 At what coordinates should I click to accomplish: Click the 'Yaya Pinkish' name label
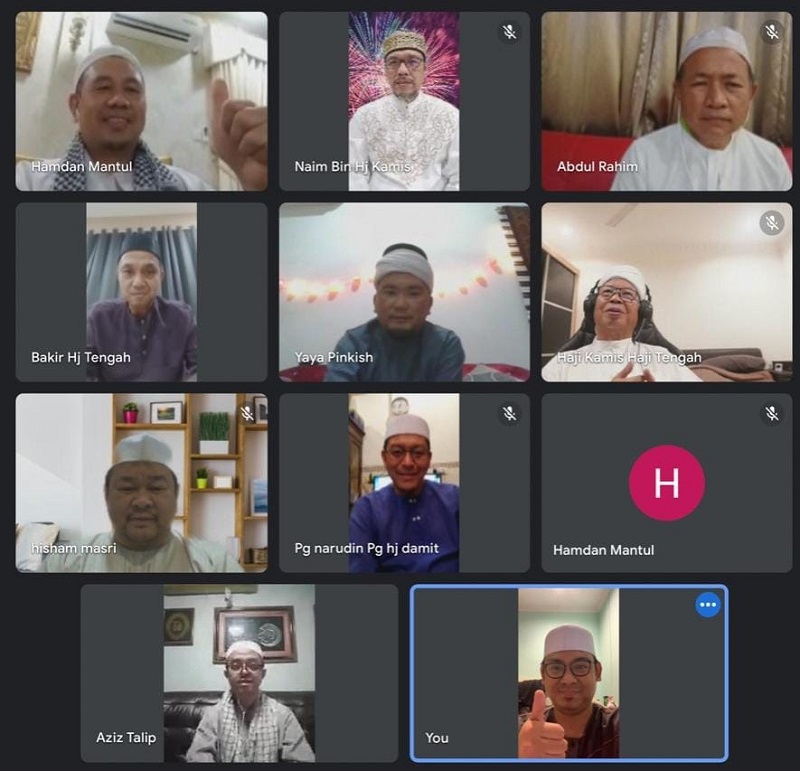pos(334,357)
